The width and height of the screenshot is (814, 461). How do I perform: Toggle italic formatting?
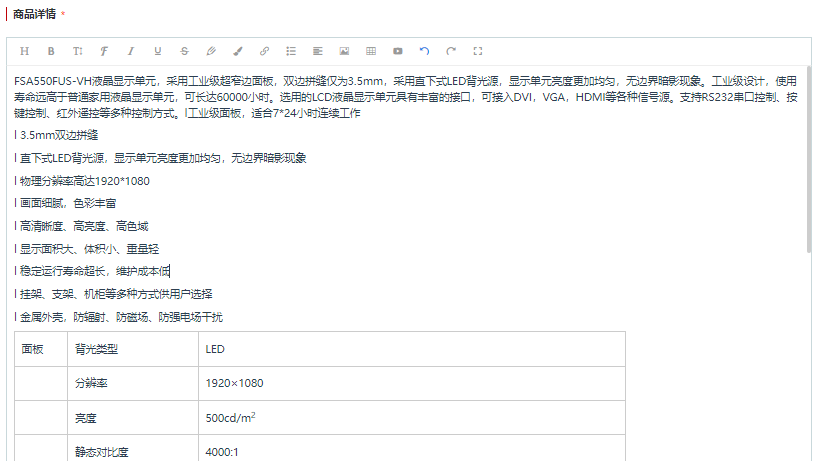[x=130, y=51]
